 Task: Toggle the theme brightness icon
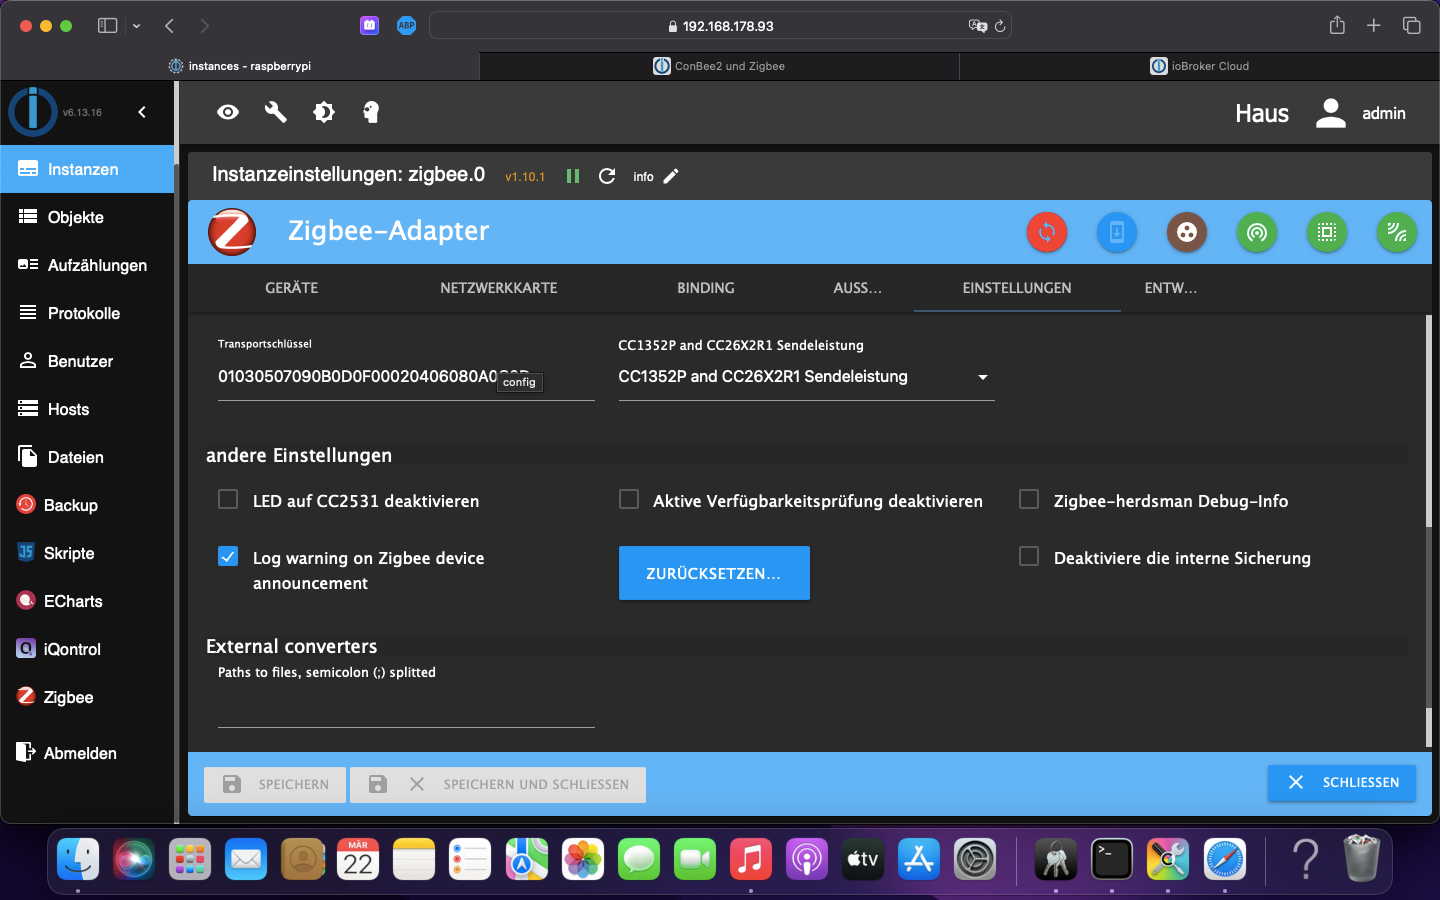[324, 112]
